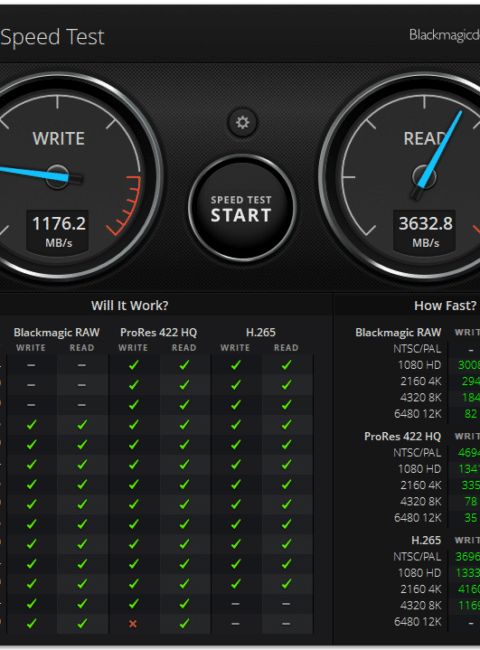Viewport: 480px width, 650px height.
Task: Open settings with the gear icon
Action: (242, 123)
